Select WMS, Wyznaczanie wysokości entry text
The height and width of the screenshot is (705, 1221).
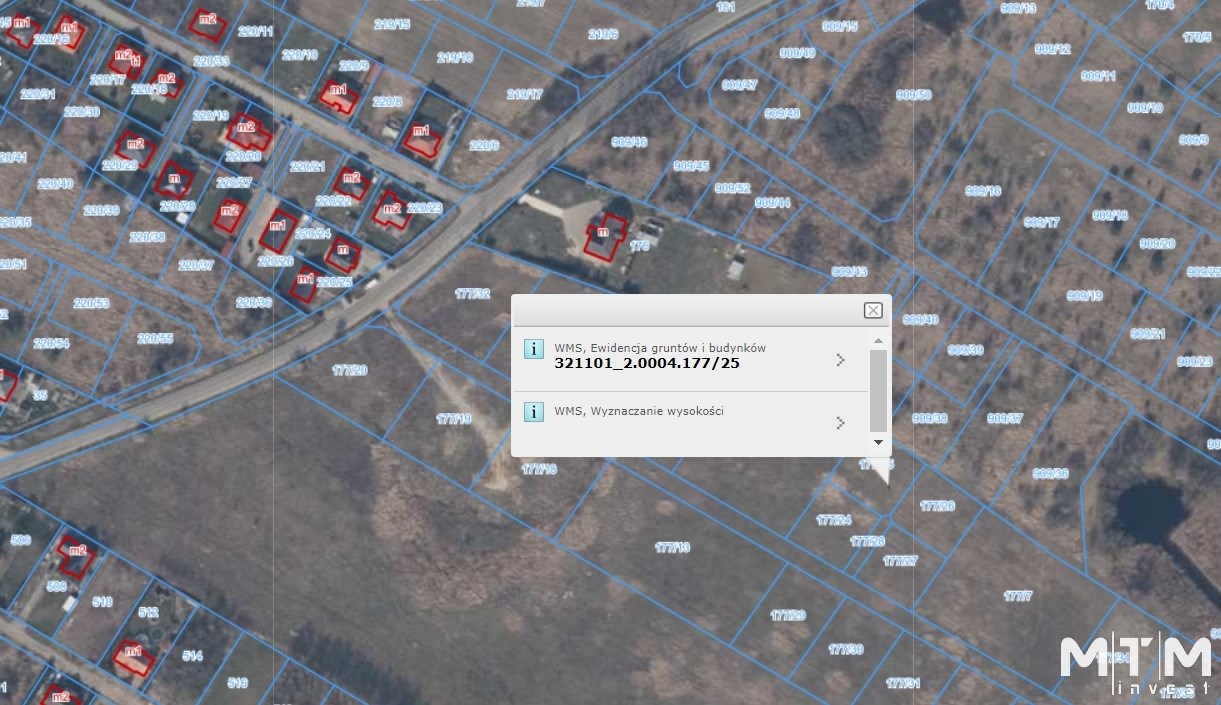point(639,410)
